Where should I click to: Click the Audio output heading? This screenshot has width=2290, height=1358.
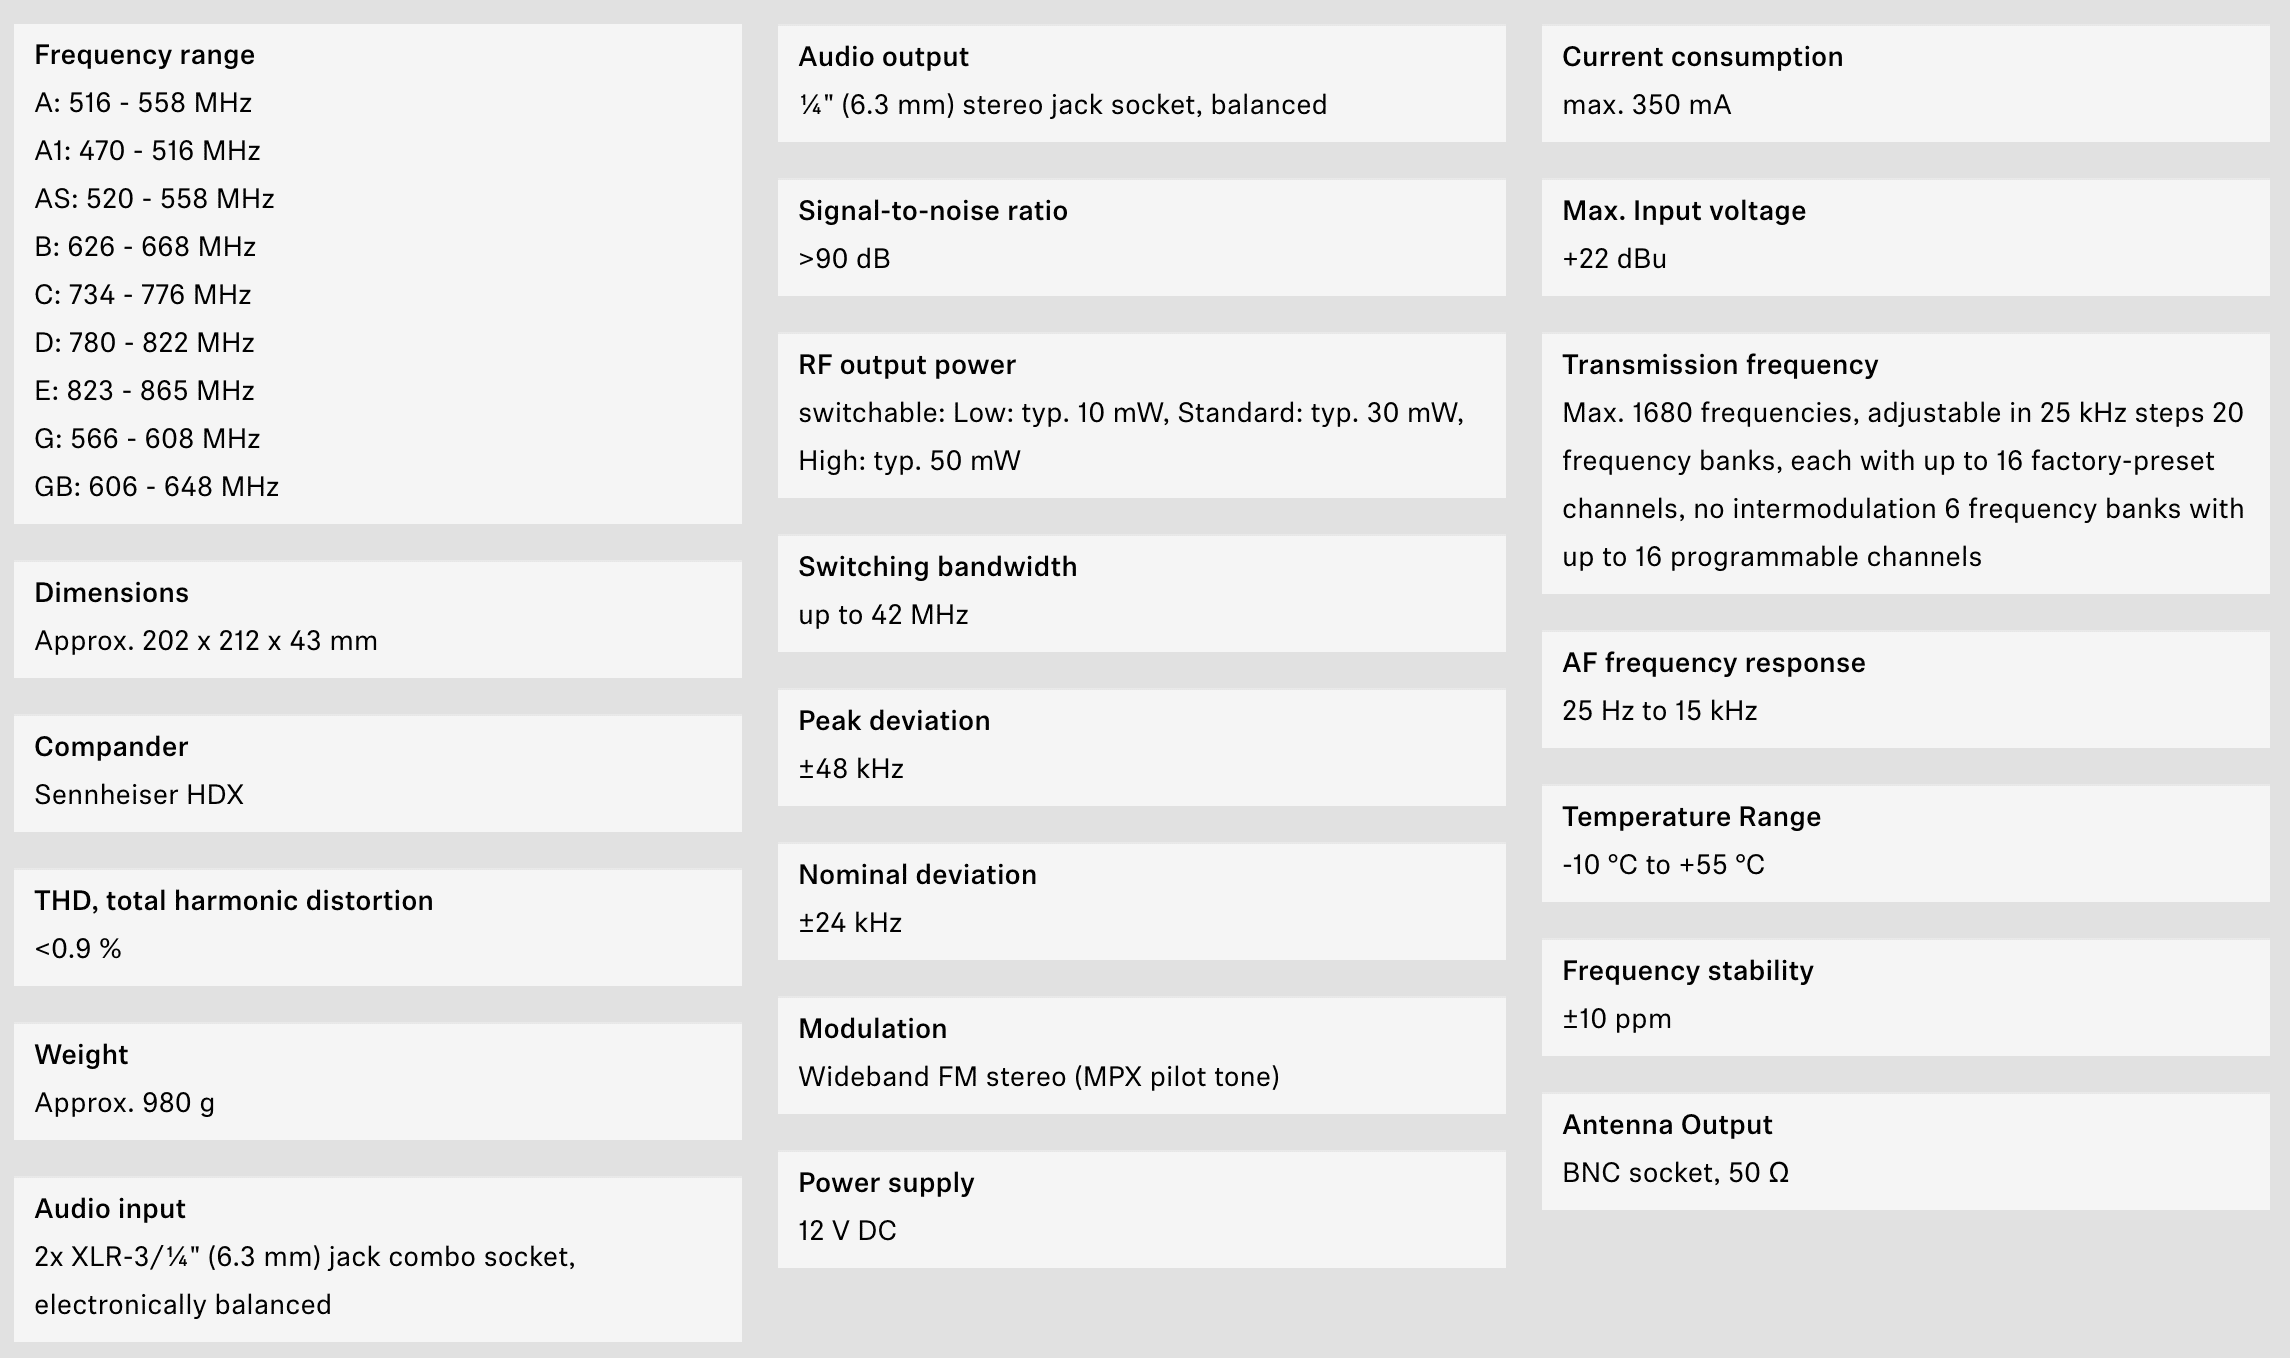[x=883, y=57]
